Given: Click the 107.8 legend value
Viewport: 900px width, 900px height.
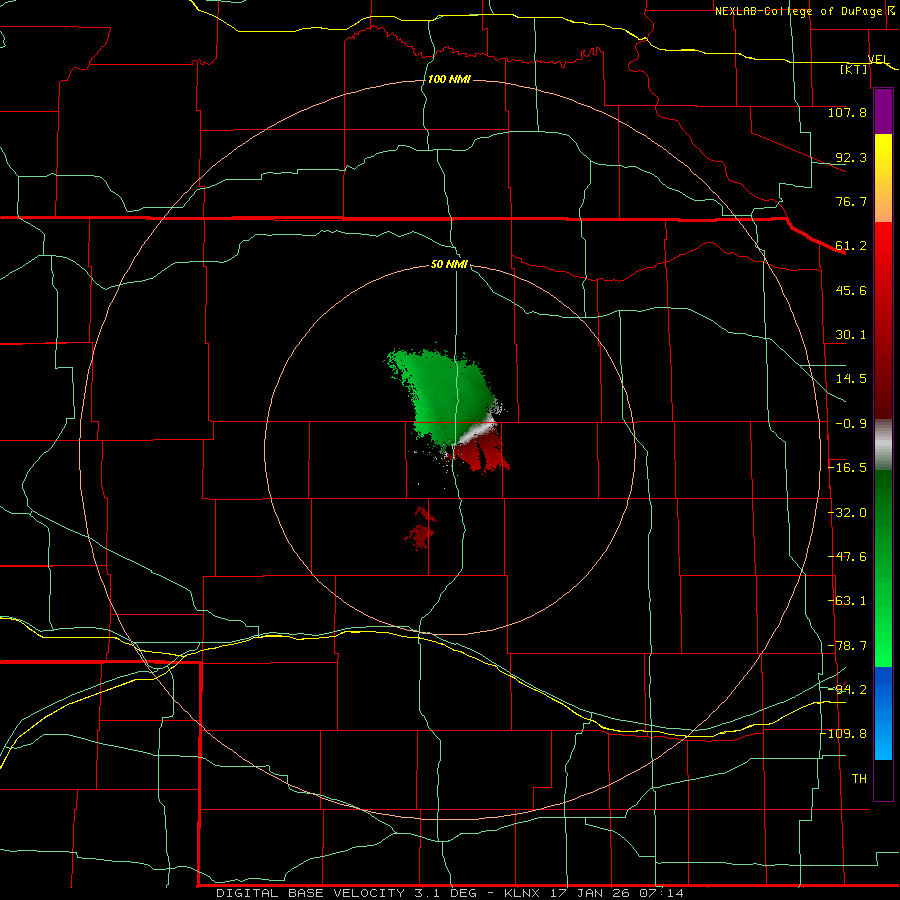Looking at the screenshot, I should [x=847, y=112].
